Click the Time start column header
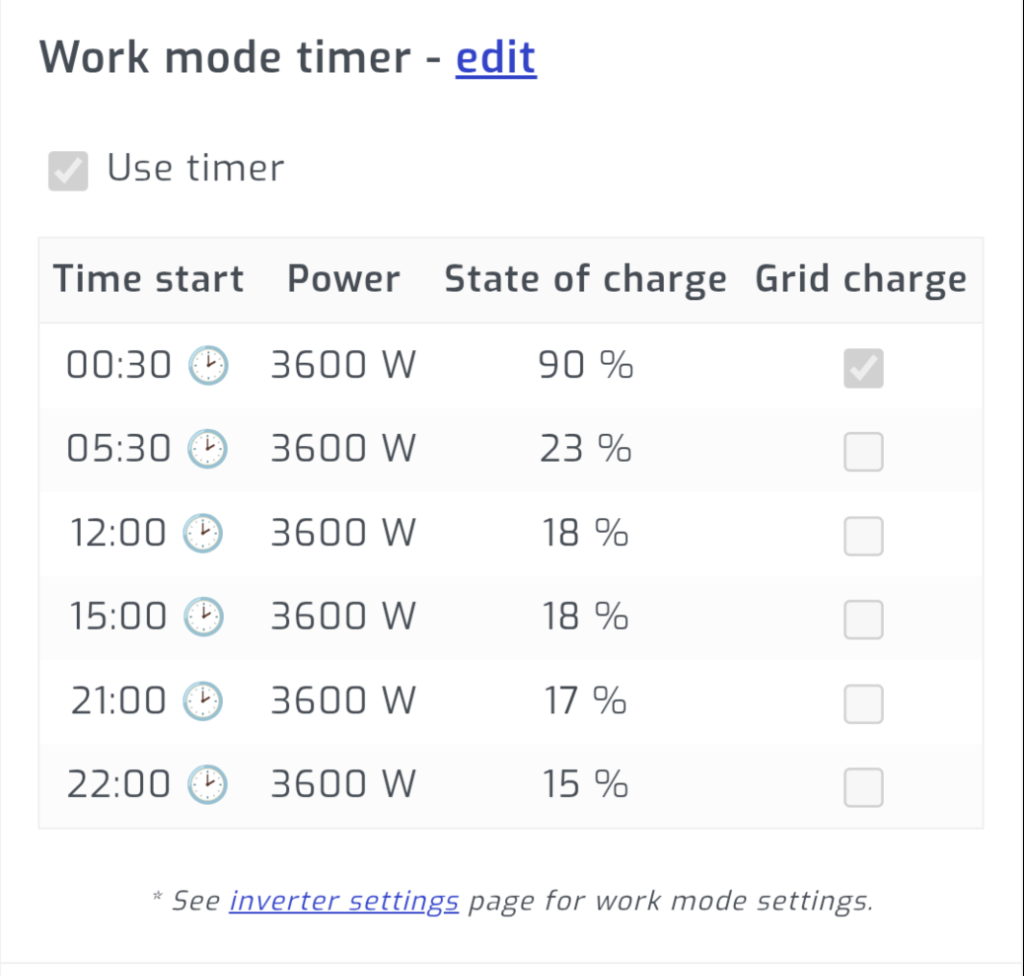This screenshot has width=1024, height=976. [x=148, y=279]
